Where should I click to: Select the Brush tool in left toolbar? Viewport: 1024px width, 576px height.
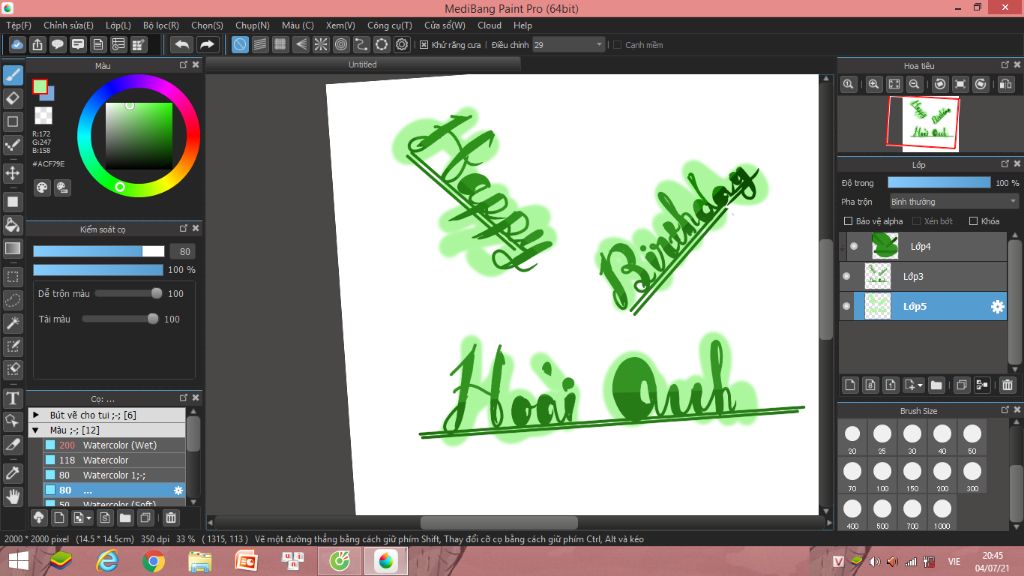(12, 76)
